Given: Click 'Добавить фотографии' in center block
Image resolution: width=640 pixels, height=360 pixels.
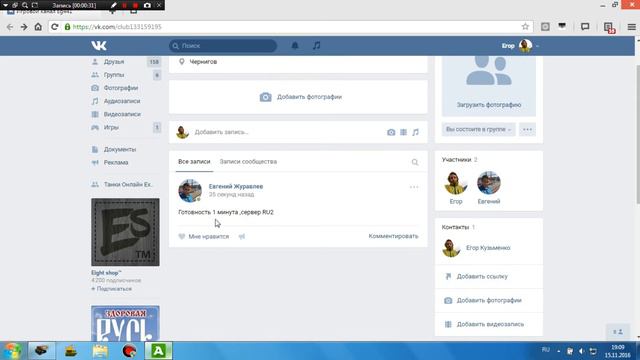Looking at the screenshot, I should (301, 97).
